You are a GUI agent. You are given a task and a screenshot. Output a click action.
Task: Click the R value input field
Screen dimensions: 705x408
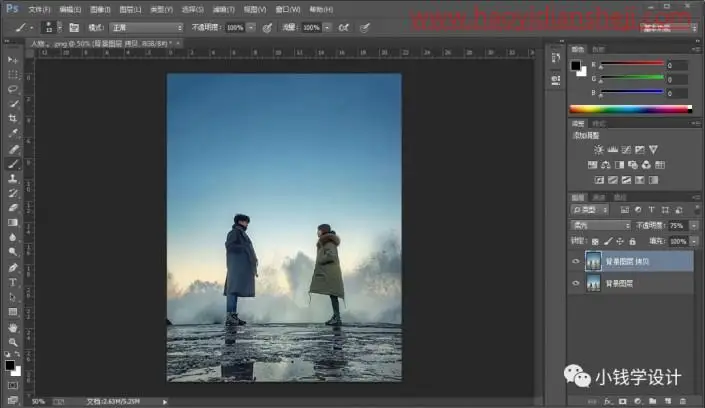677,66
